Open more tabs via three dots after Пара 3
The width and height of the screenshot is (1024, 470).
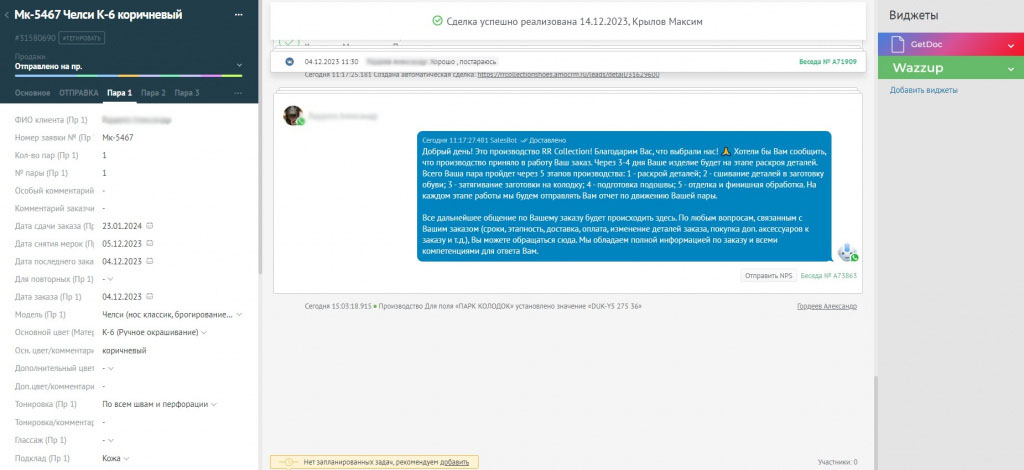[x=238, y=93]
